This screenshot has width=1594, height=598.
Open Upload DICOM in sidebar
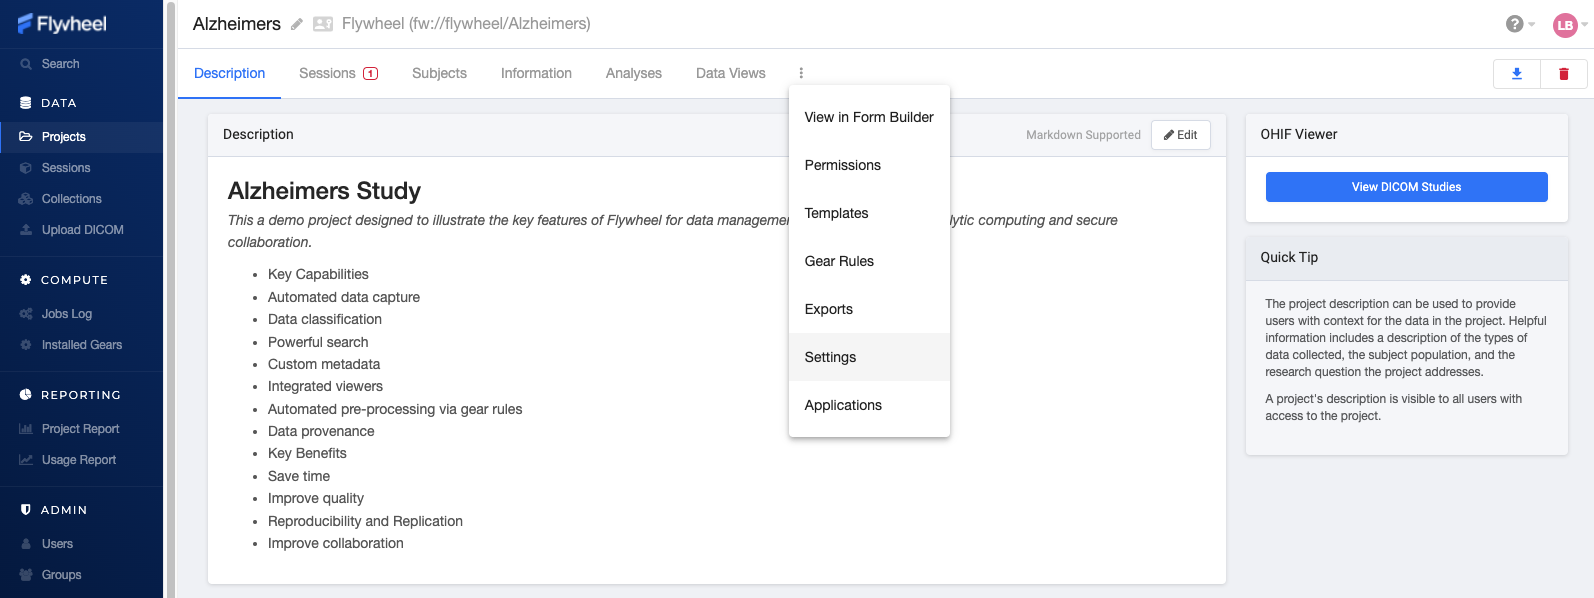coord(82,230)
